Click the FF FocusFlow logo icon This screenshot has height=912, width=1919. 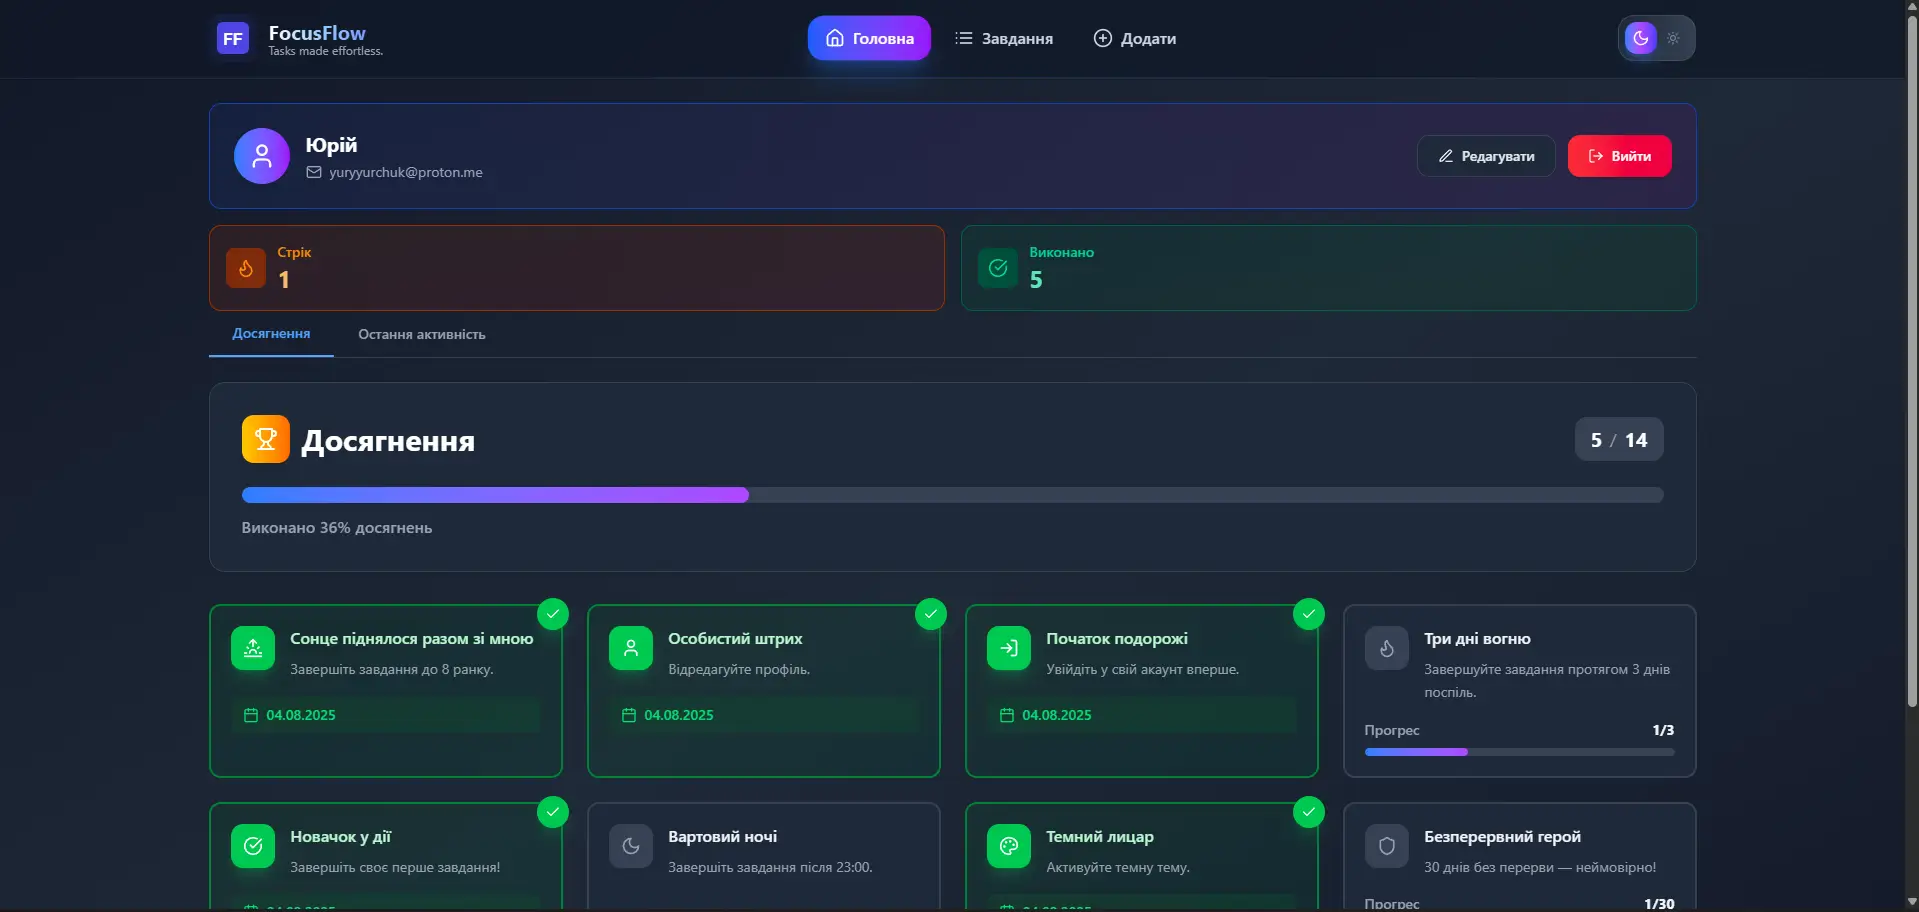tap(232, 39)
